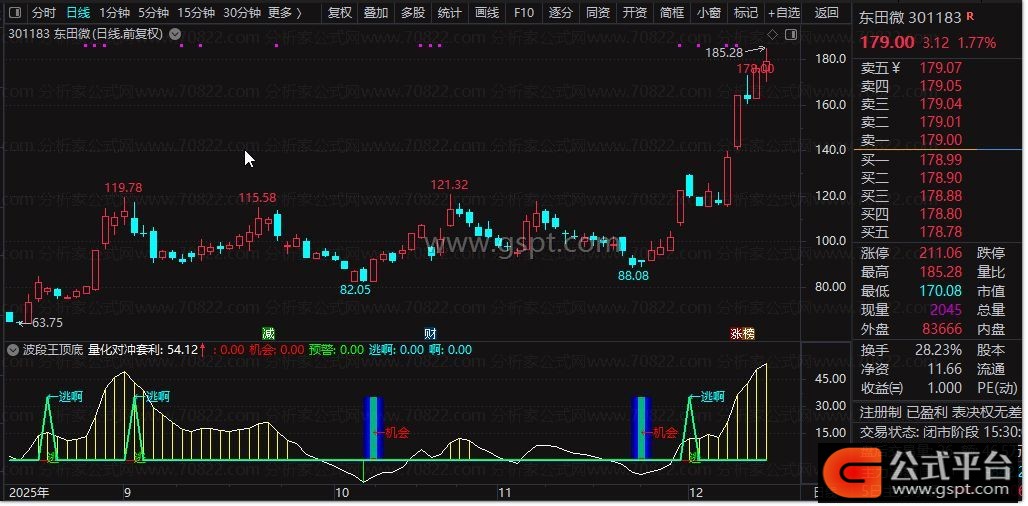Viewport: 1028px width, 506px height.
Task: Click the 返回 back button
Action: point(827,13)
